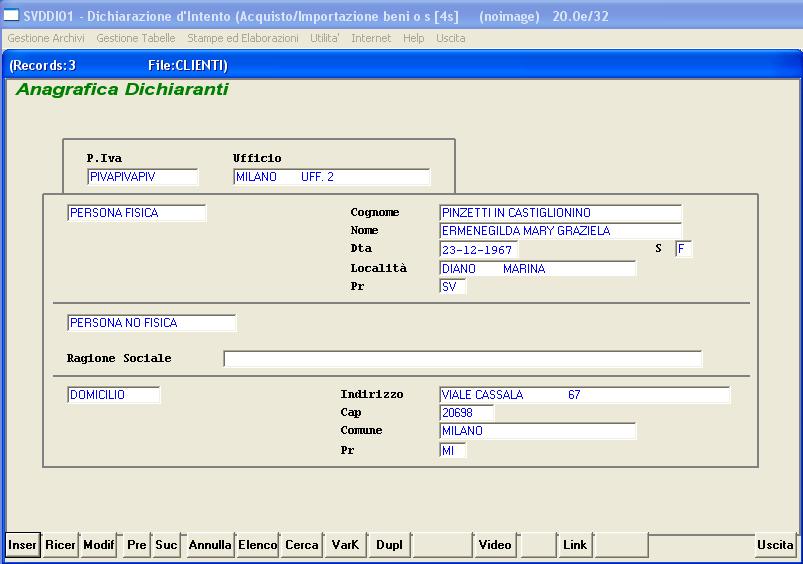The height and width of the screenshot is (564, 803).
Task: Click the P.Iva label
Action: [x=104, y=158]
